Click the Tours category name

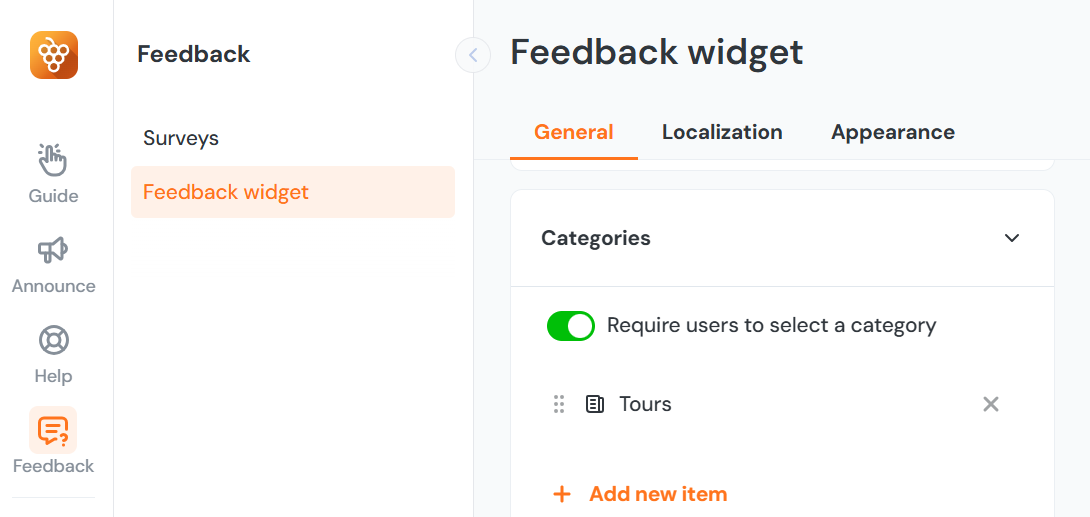point(645,404)
